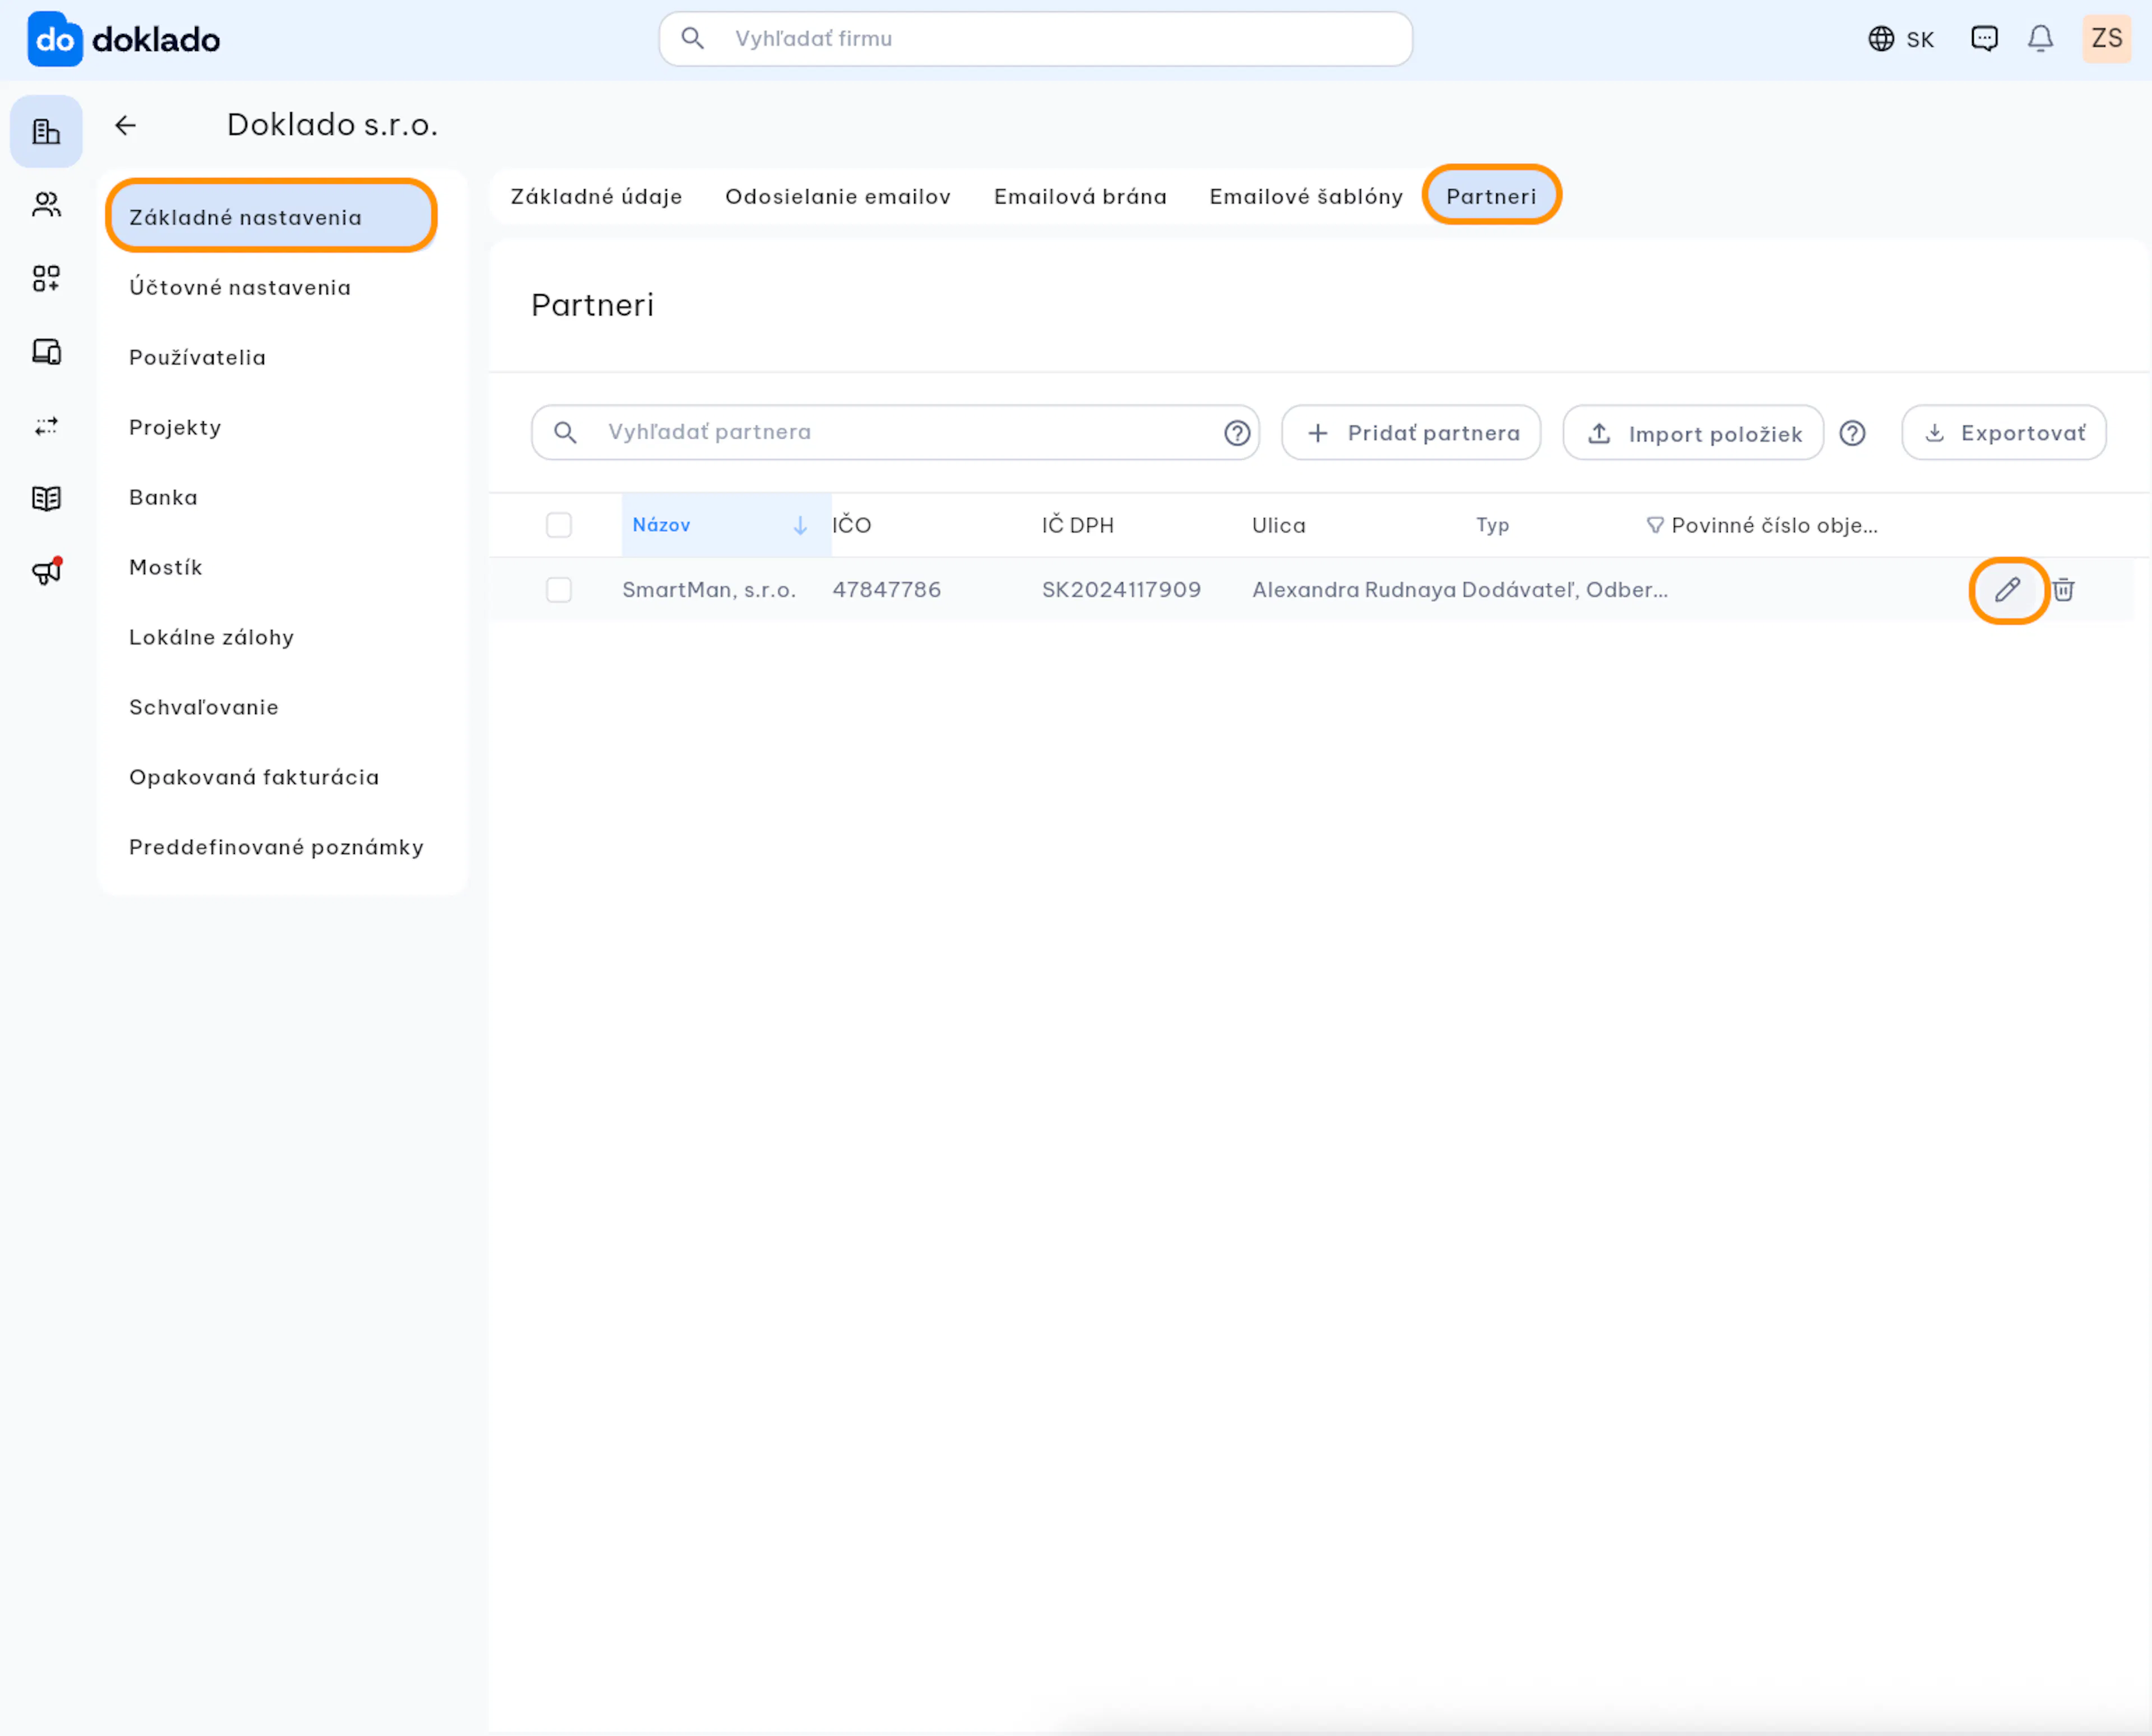The width and height of the screenshot is (2152, 1736).
Task: Click the Dodávateľ, Odber... type cell
Action: [1564, 590]
